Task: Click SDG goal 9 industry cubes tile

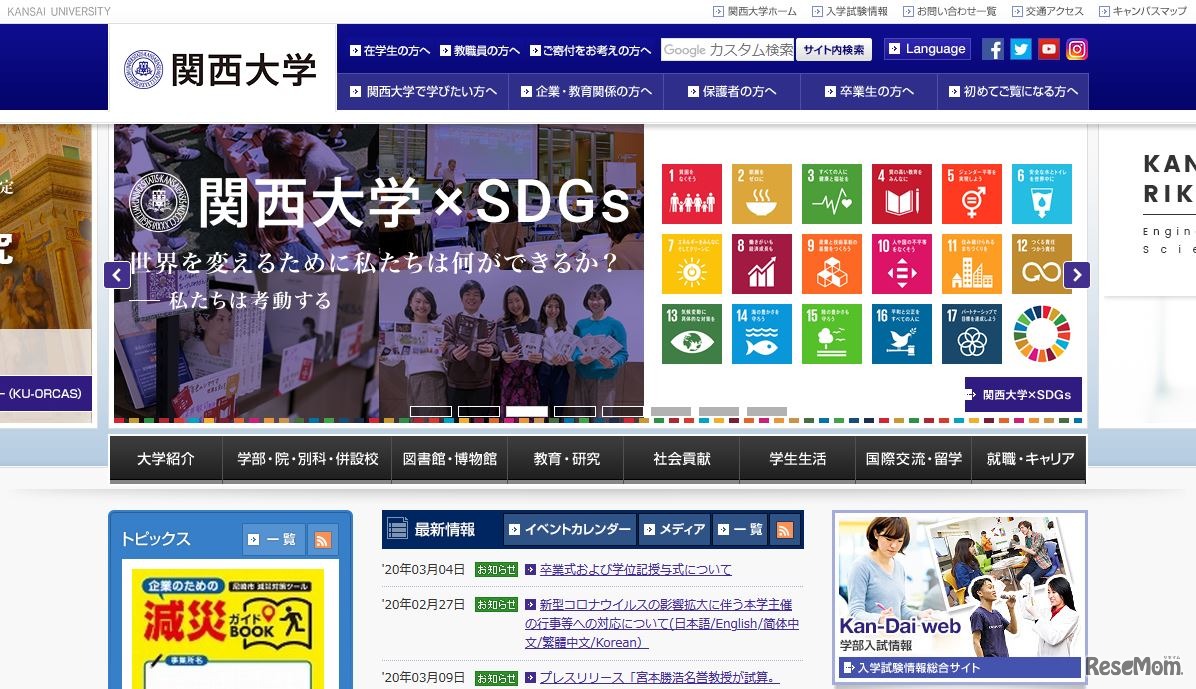Action: point(832,264)
